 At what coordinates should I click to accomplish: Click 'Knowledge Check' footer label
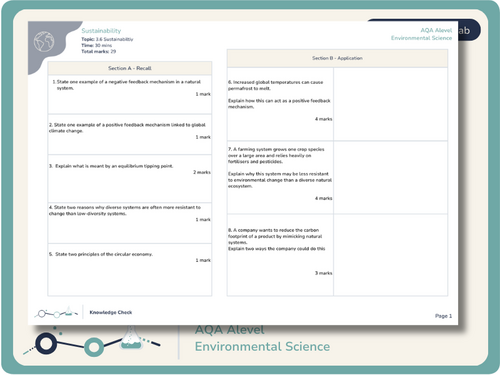coord(111,312)
